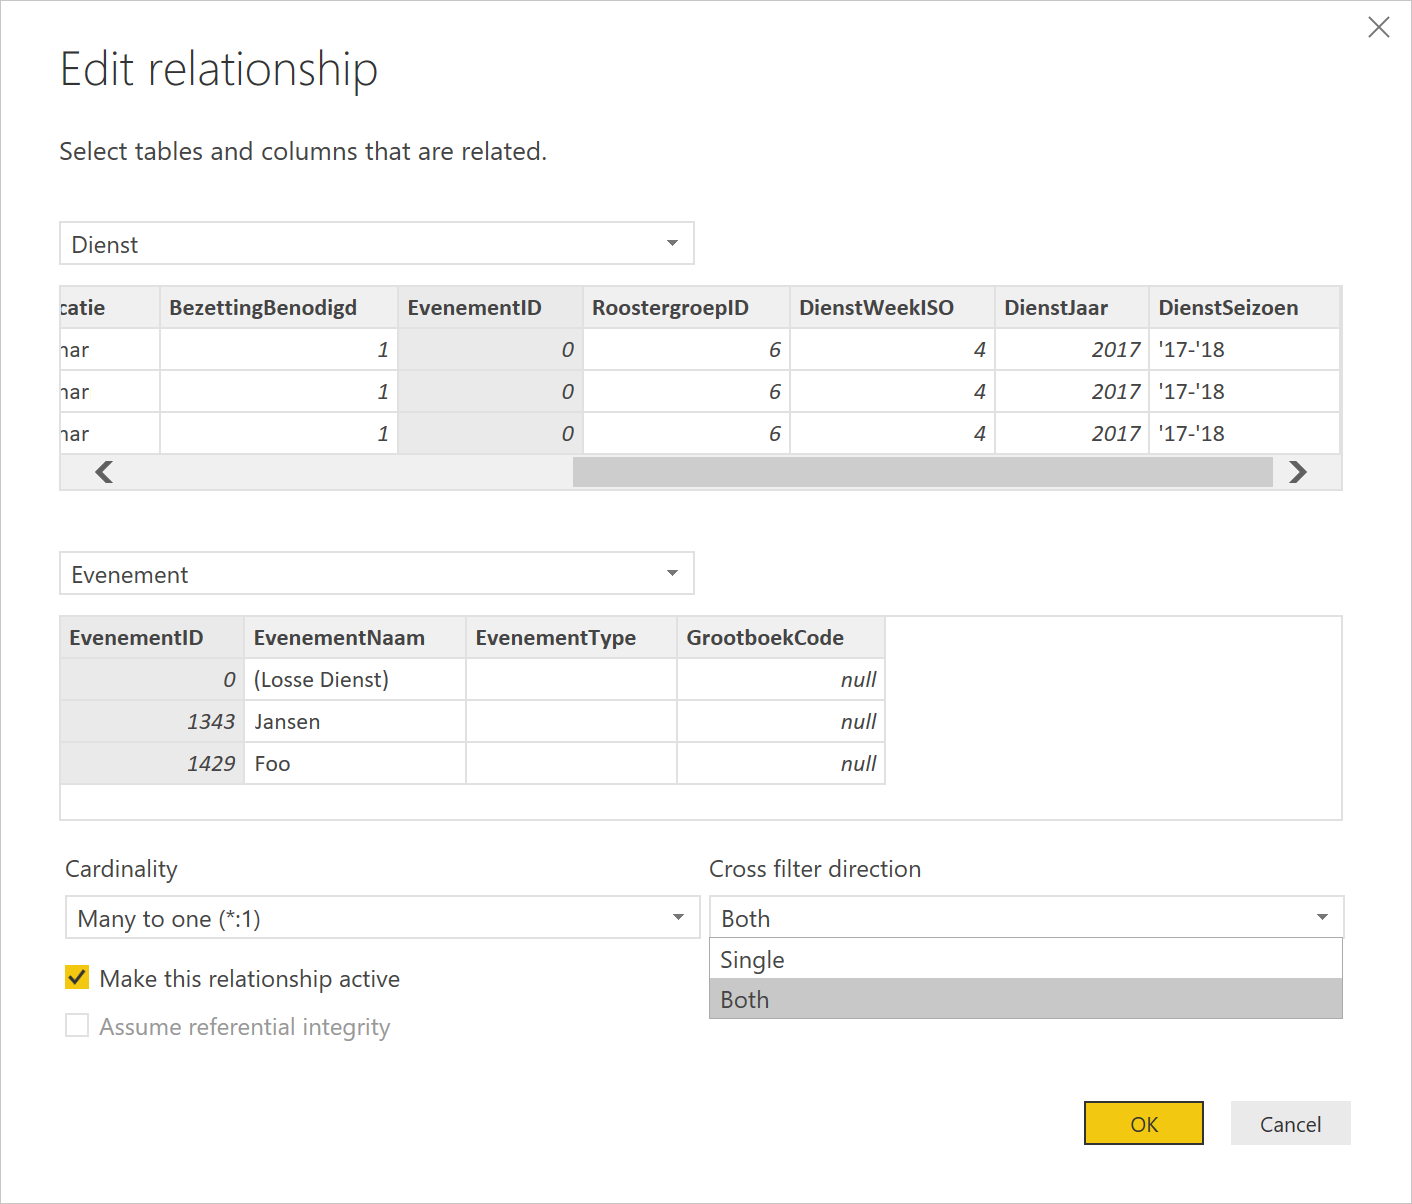The height and width of the screenshot is (1204, 1412).
Task: Cancel the relationship edit
Action: coord(1290,1123)
